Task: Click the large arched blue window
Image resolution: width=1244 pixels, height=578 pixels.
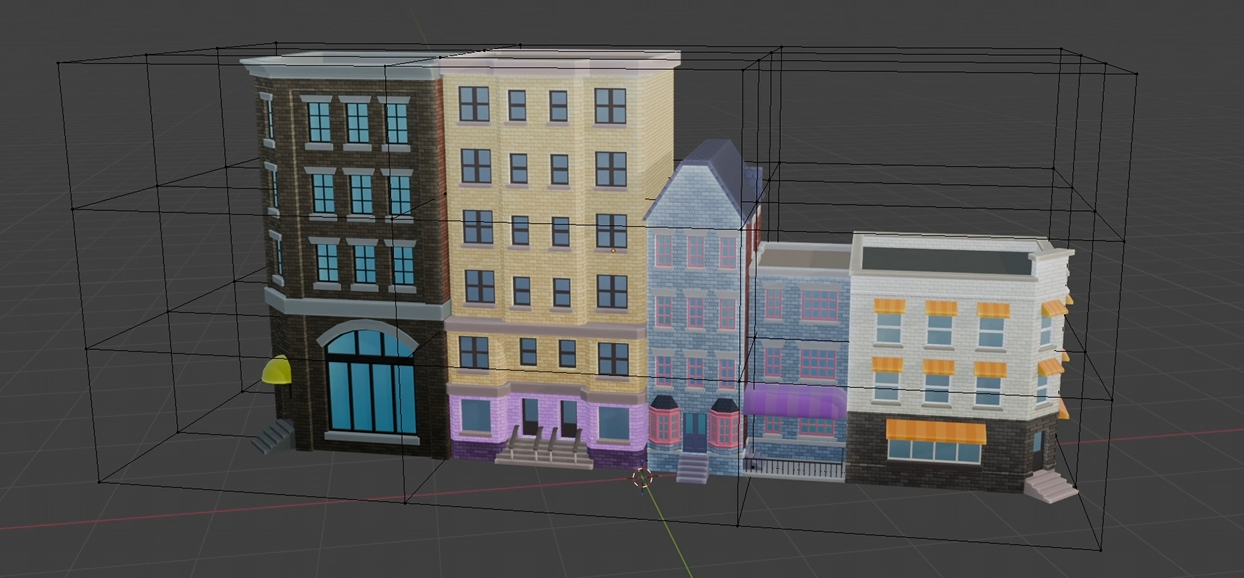Action: coord(371,381)
